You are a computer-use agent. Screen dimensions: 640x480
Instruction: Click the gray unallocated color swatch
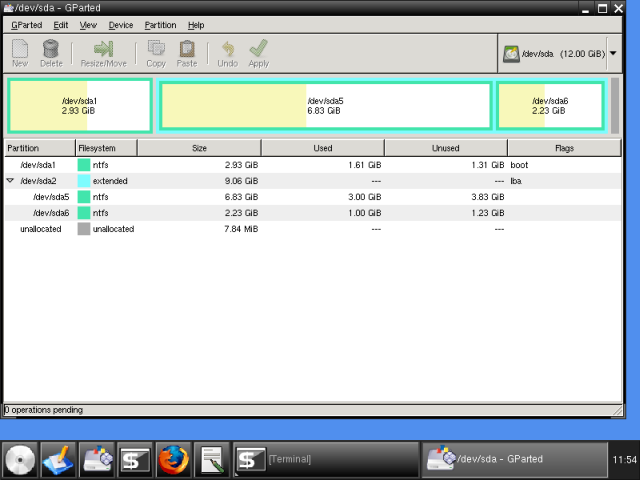click(84, 229)
